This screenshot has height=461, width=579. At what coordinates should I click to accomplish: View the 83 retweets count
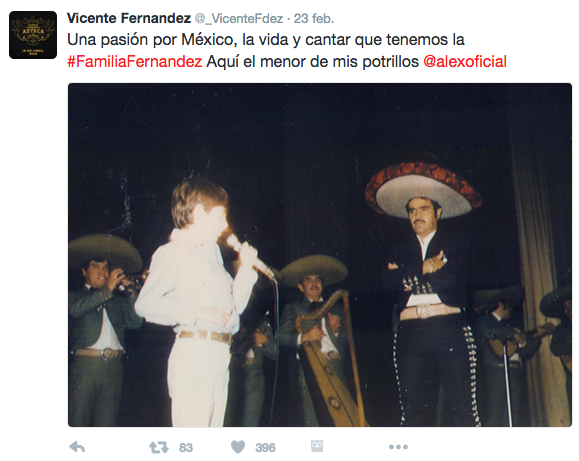186,448
